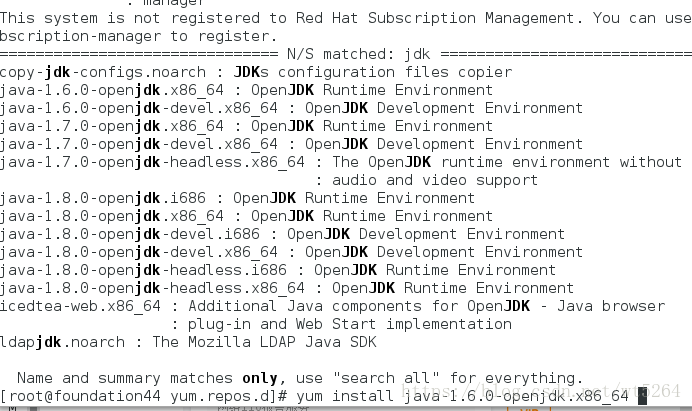Click the terminal cursor block after x86_64
This screenshot has width=692, height=411.
click(x=643, y=396)
